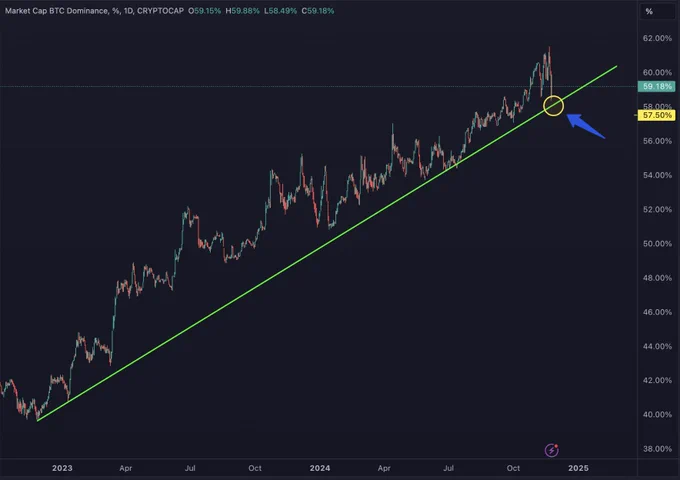Click the 50.00% price axis label
The image size is (680, 480).
coord(657,244)
